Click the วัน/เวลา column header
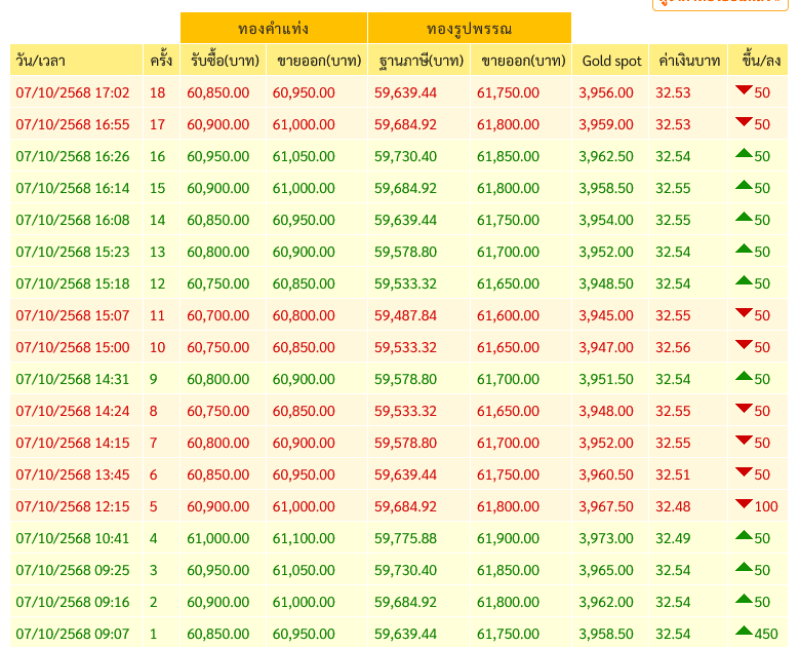The width and height of the screenshot is (800, 647). coord(41,61)
